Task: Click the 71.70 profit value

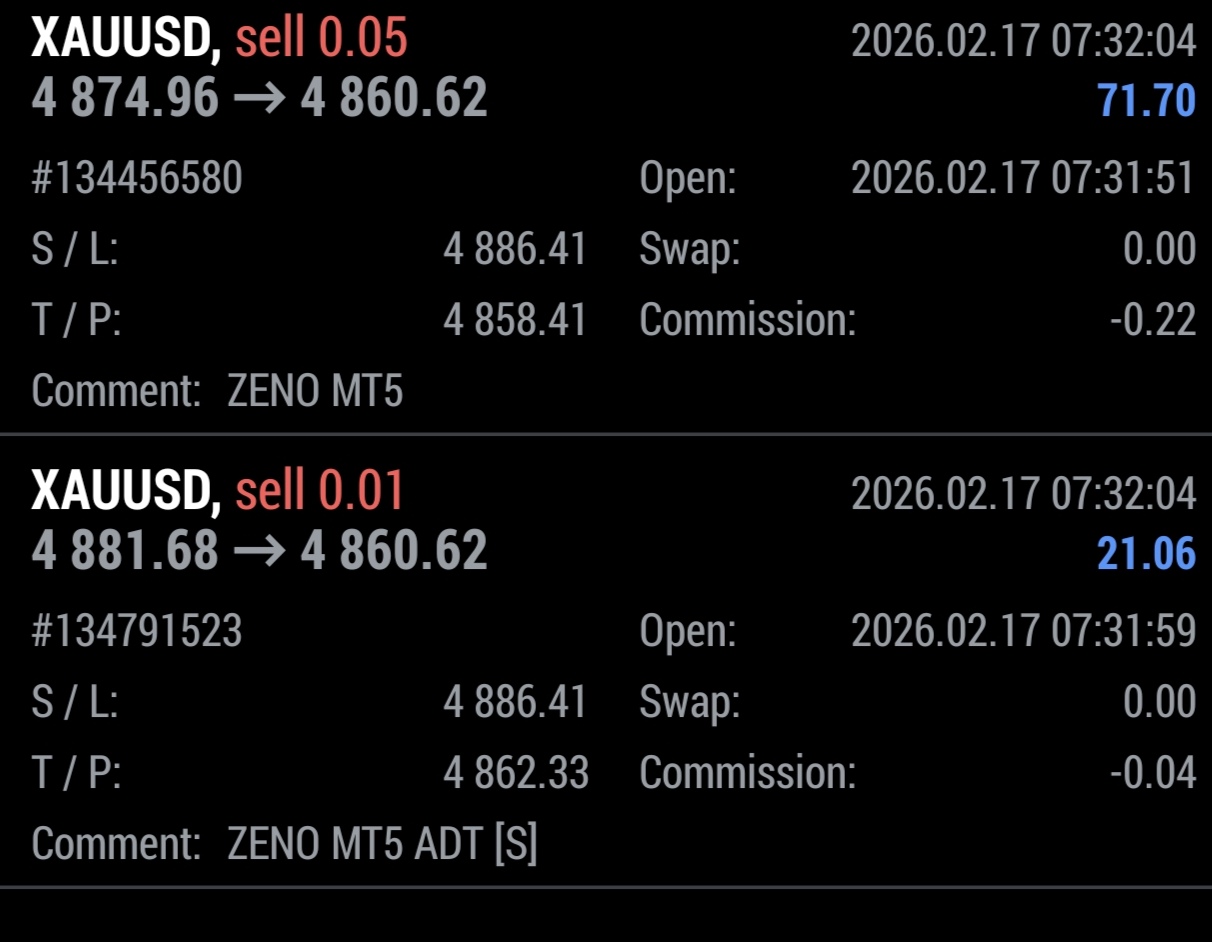Action: click(1146, 101)
